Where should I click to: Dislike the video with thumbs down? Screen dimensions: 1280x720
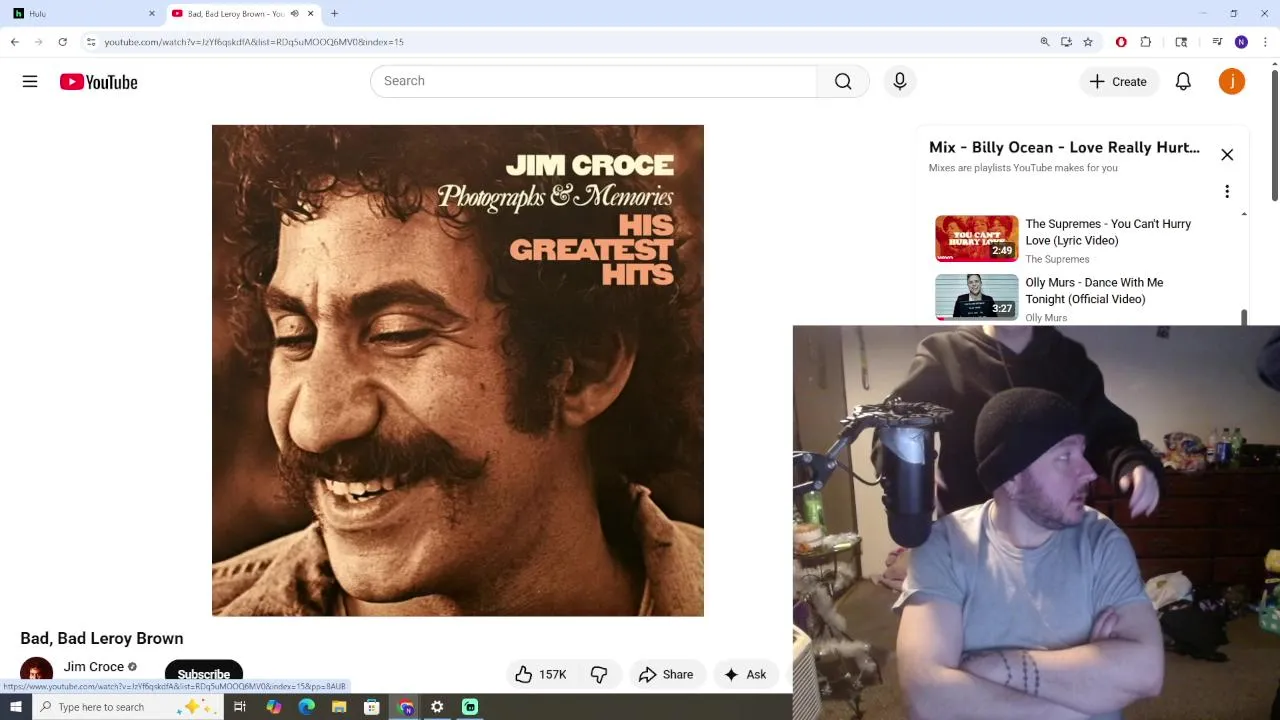(599, 674)
